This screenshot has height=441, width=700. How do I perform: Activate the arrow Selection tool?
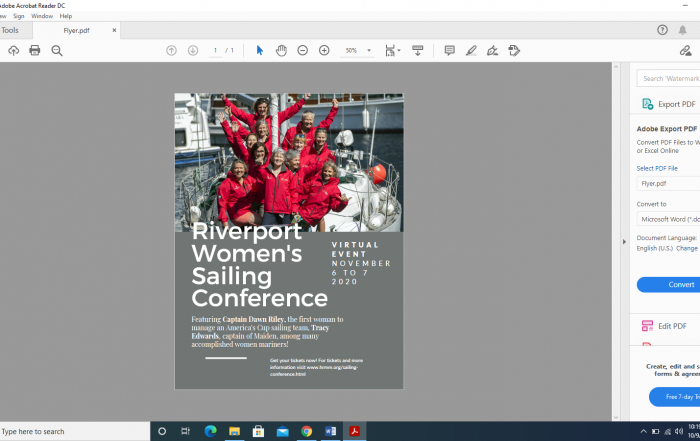[259, 50]
